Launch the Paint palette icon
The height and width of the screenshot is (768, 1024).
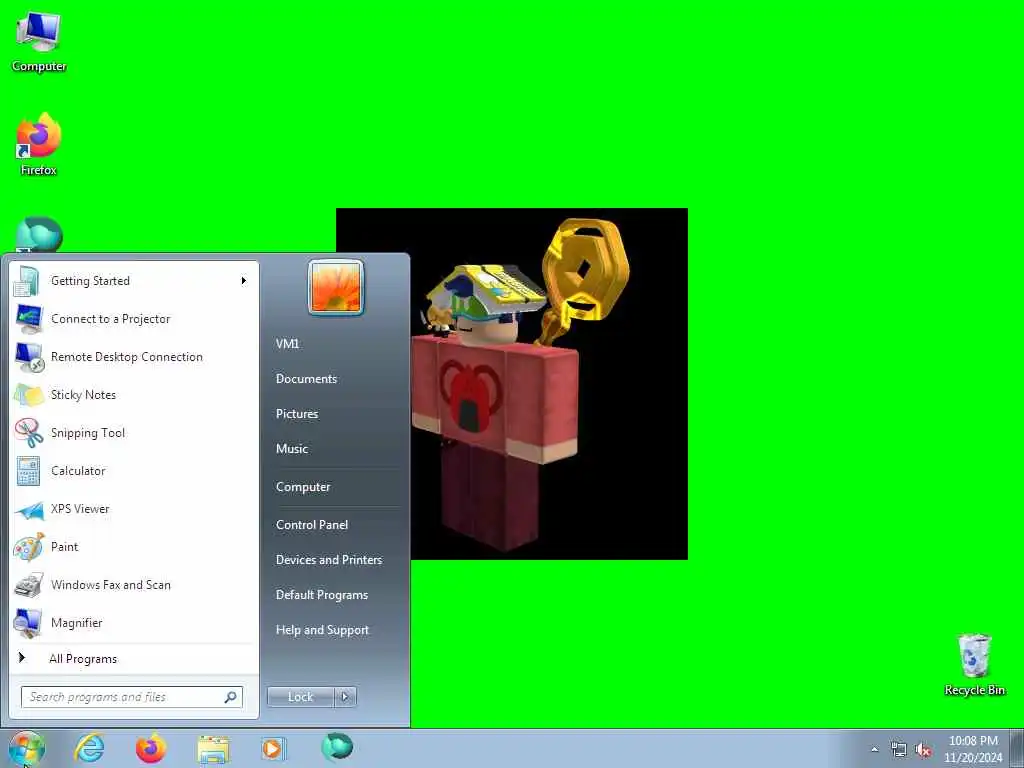[29, 547]
